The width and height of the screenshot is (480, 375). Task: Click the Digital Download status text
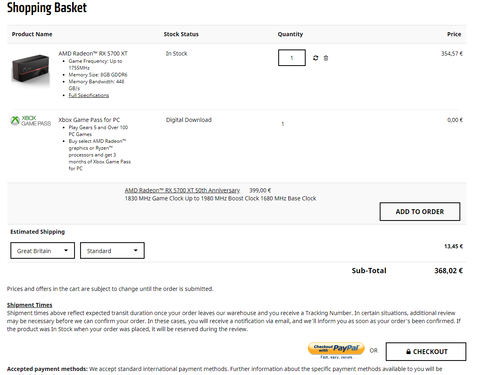point(189,120)
